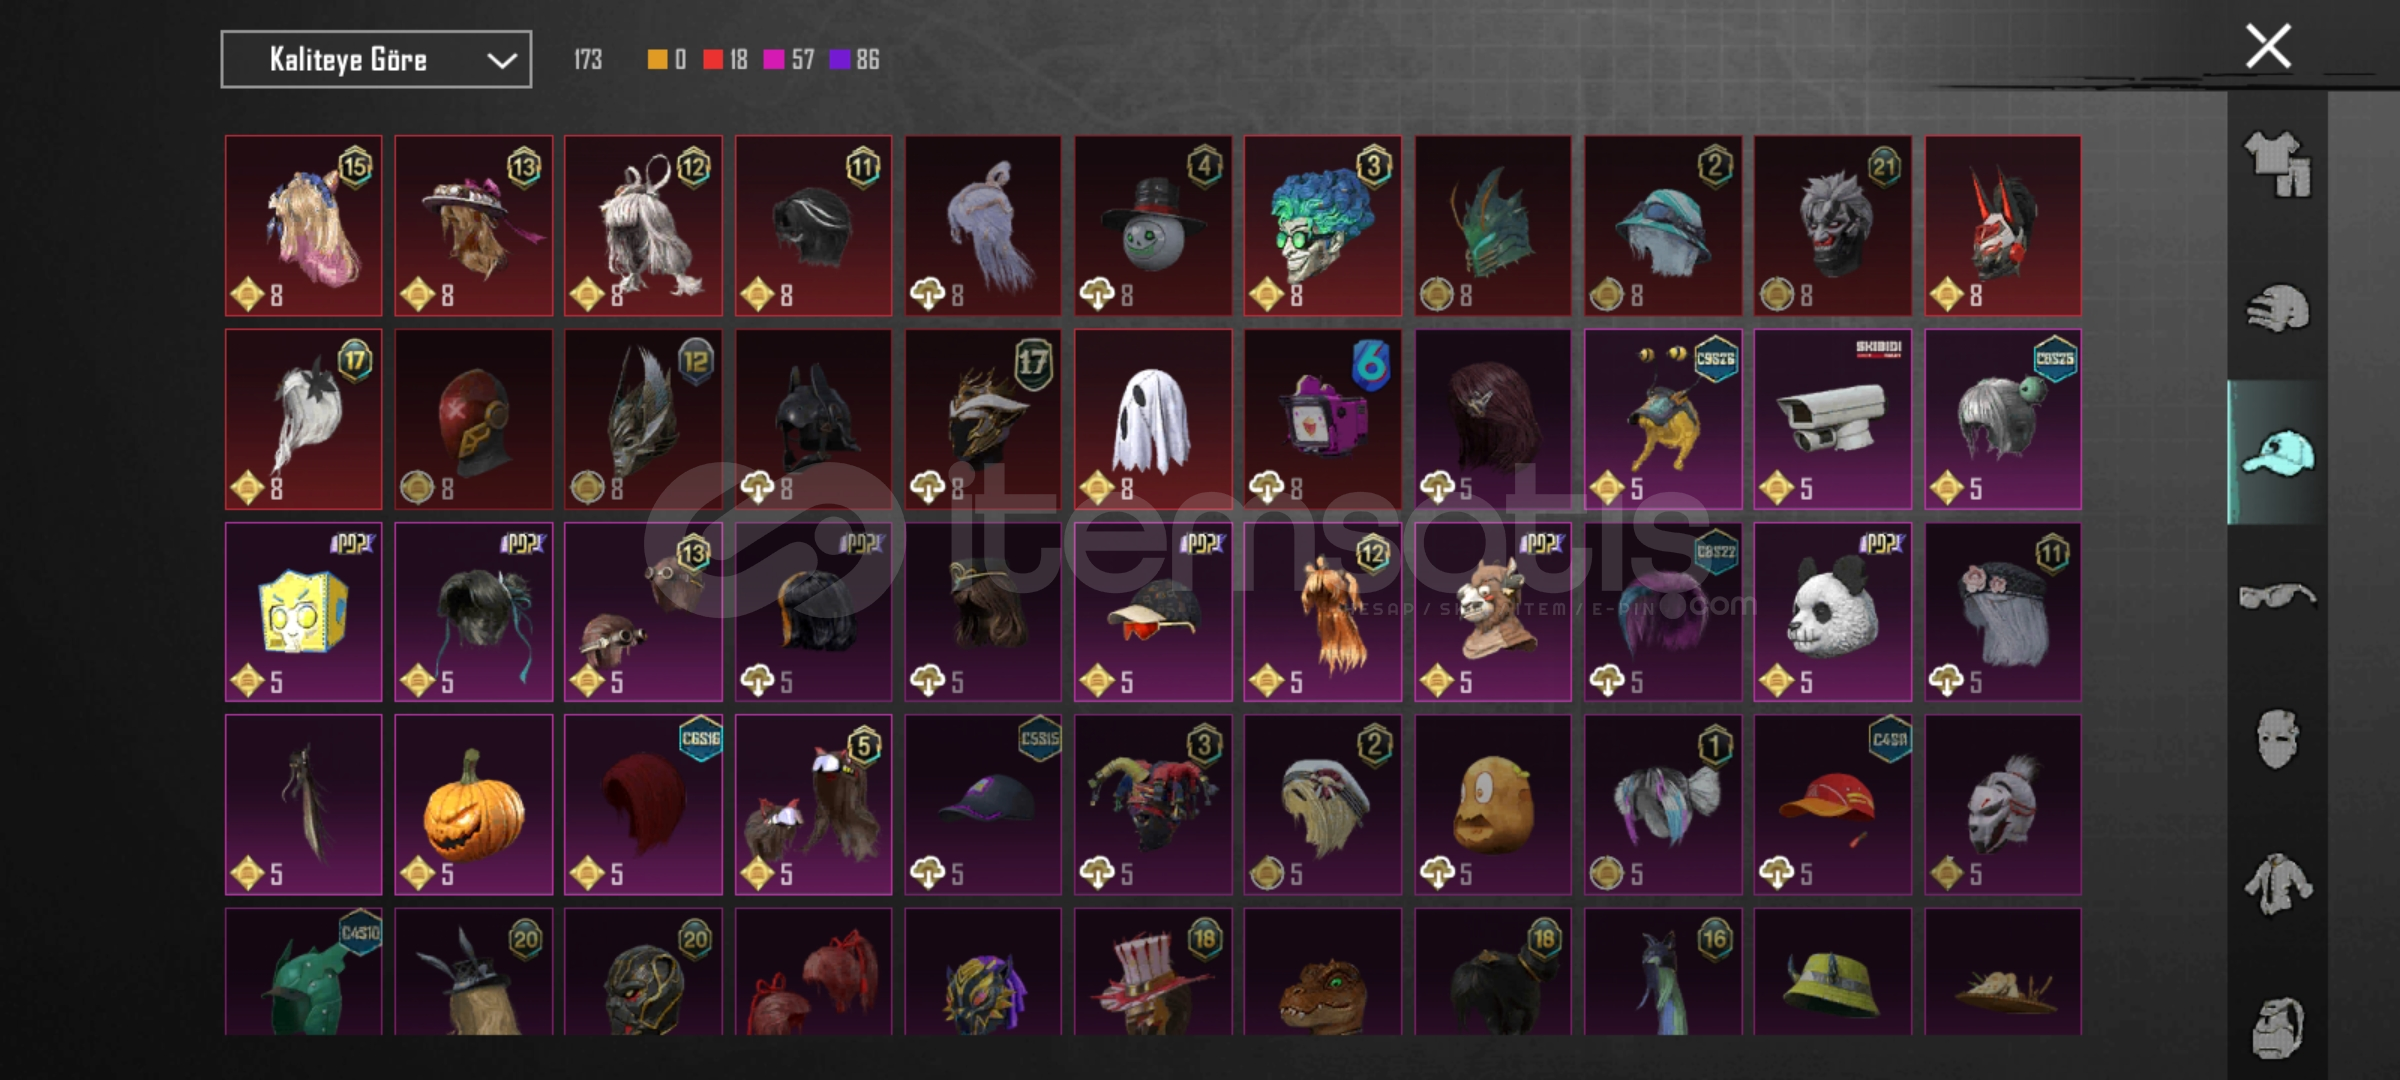Image resolution: width=2400 pixels, height=1080 pixels.
Task: Select the cyan cap headwear category
Action: pos(2277,452)
